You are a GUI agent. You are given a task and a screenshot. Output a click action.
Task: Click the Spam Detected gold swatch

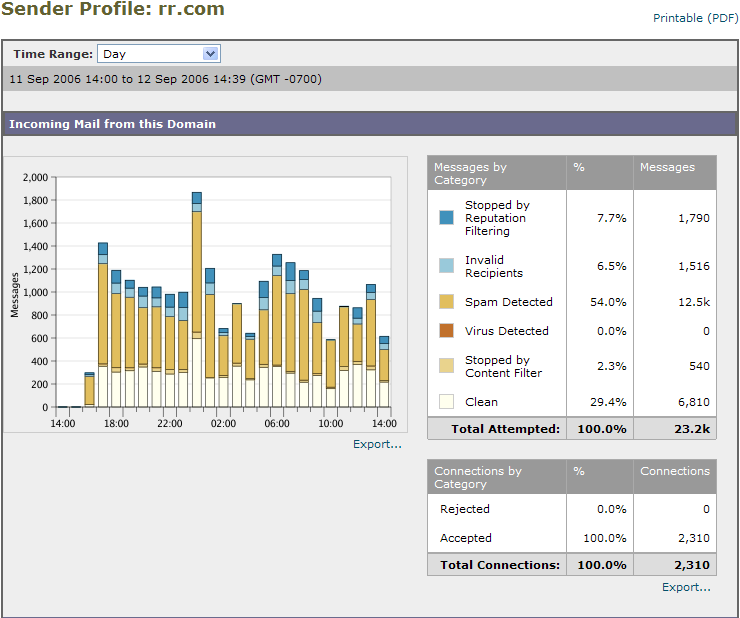click(x=446, y=302)
